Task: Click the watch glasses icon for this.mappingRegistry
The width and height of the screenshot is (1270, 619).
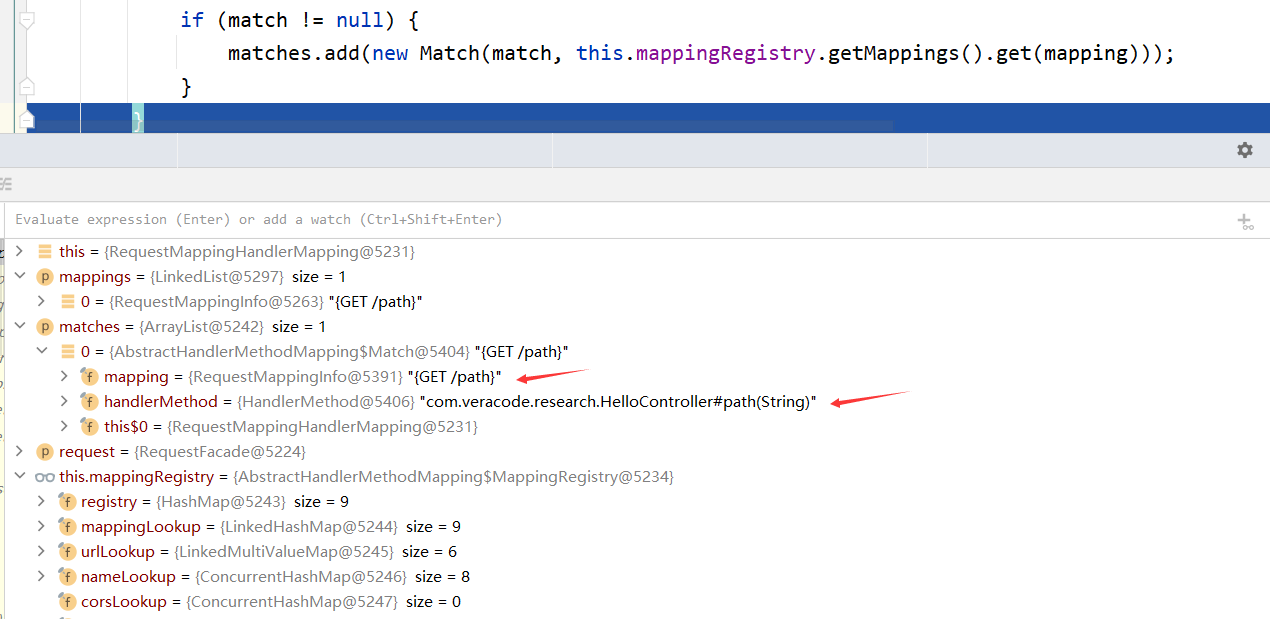Action: click(x=45, y=477)
